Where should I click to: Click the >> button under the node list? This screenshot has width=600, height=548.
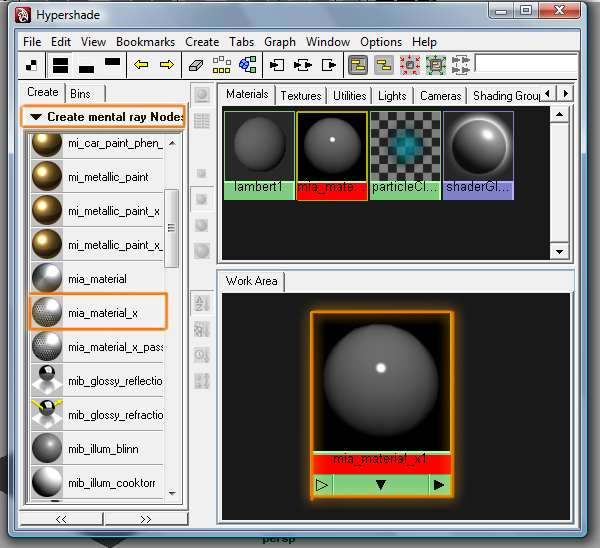point(146,519)
